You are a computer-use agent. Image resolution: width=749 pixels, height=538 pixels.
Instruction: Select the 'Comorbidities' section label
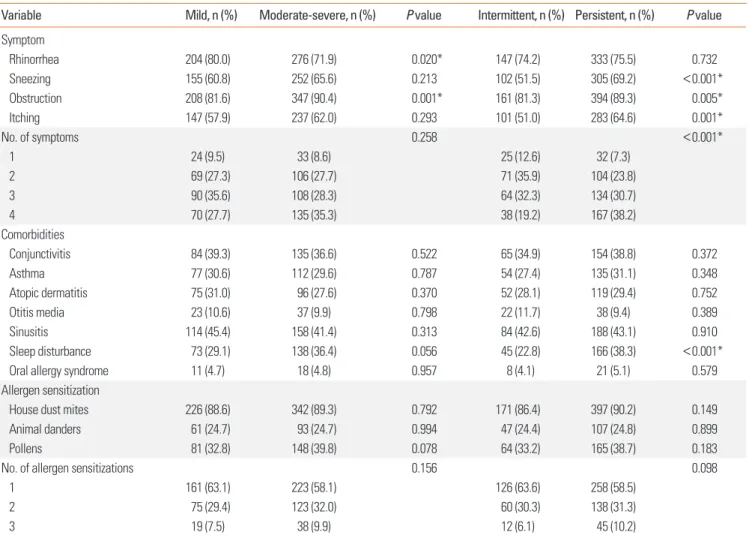pyautogui.click(x=33, y=235)
